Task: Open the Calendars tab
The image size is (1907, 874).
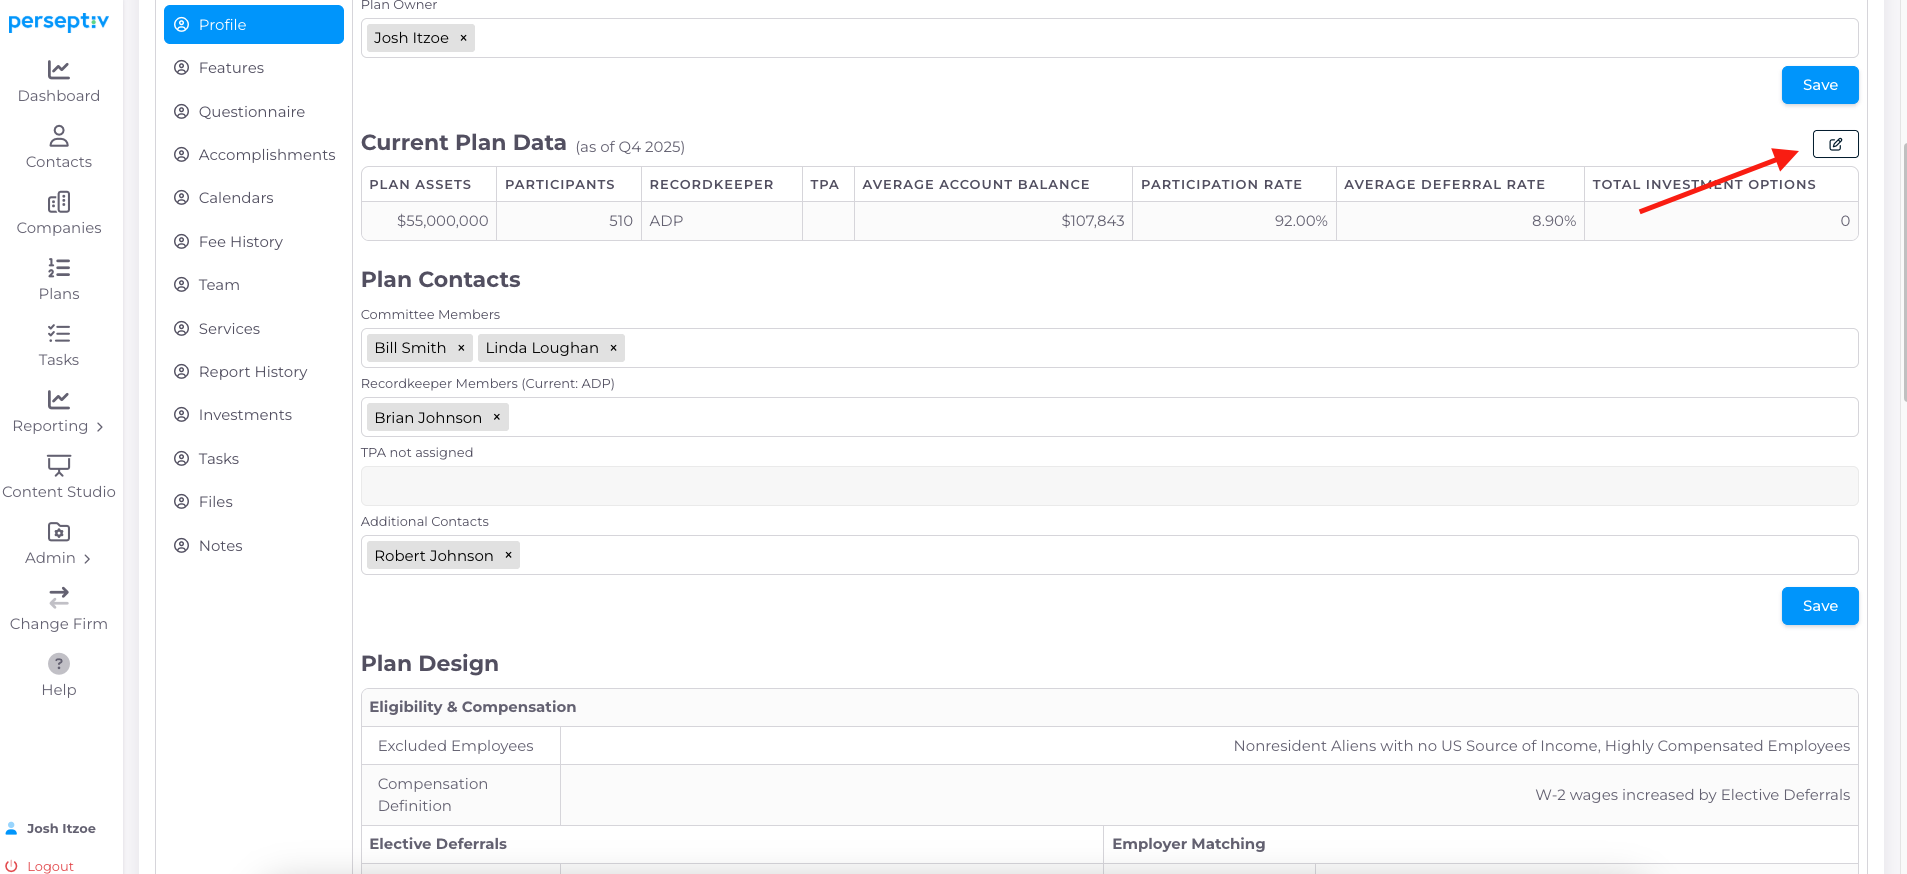Action: (x=254, y=198)
